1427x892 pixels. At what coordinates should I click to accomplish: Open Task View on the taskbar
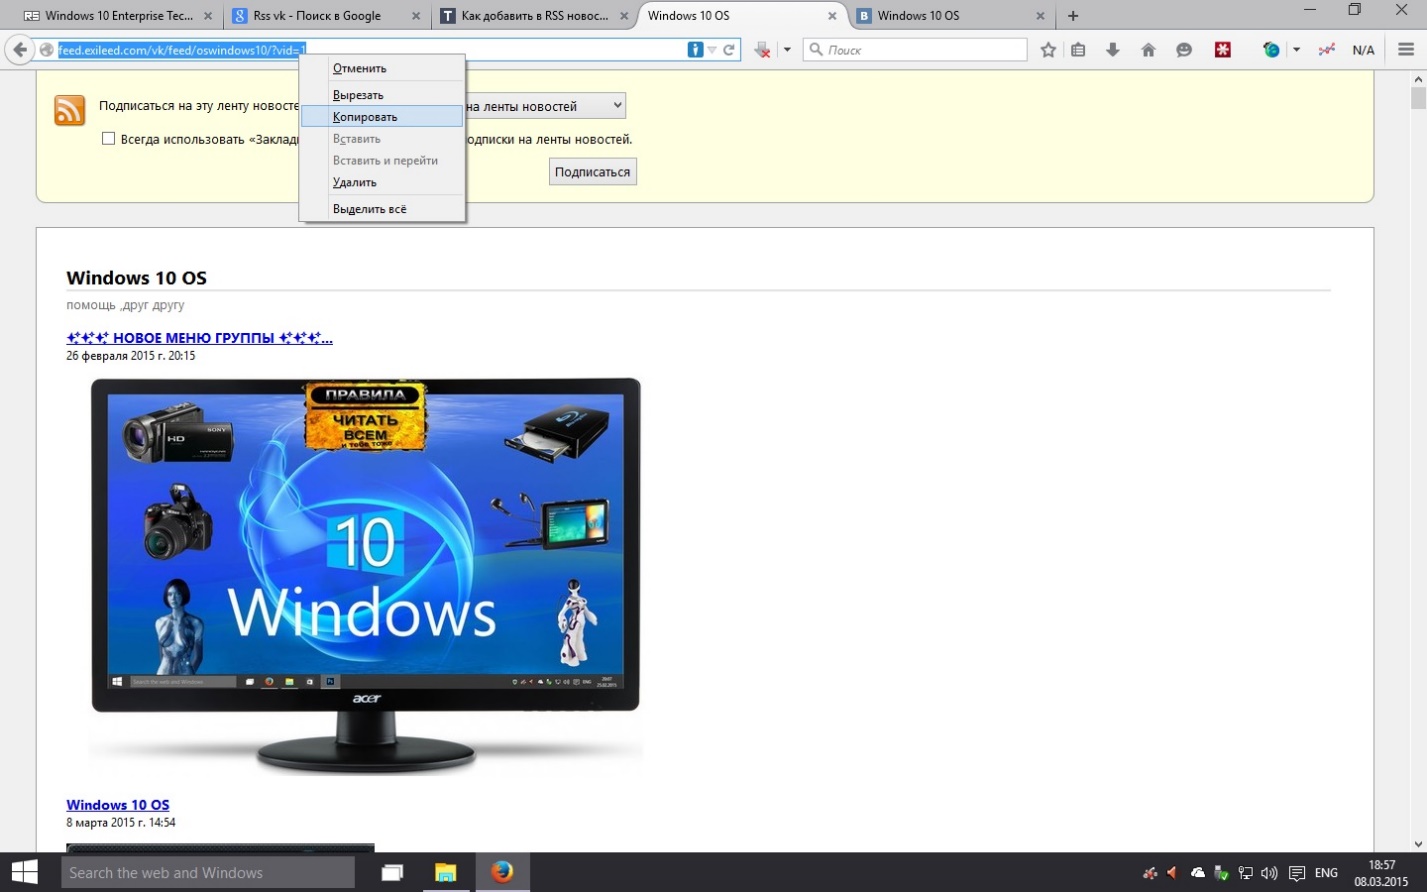392,873
